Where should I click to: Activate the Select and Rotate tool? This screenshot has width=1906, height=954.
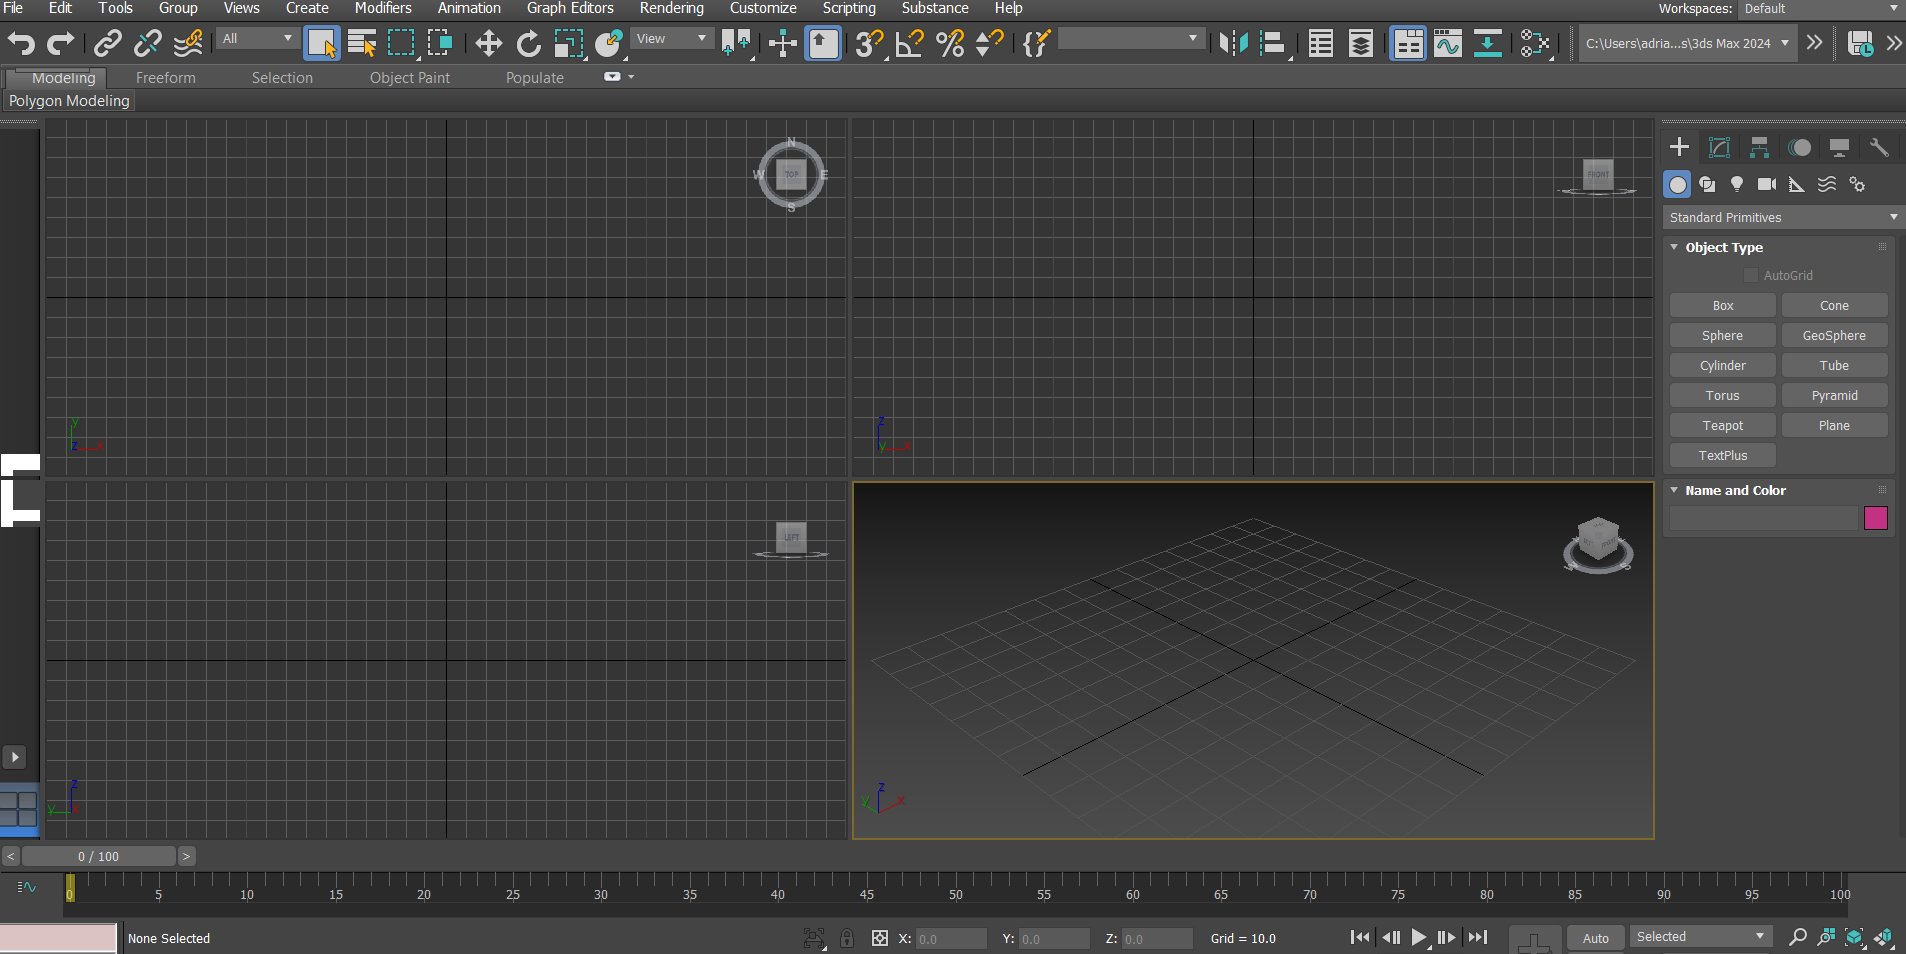528,43
